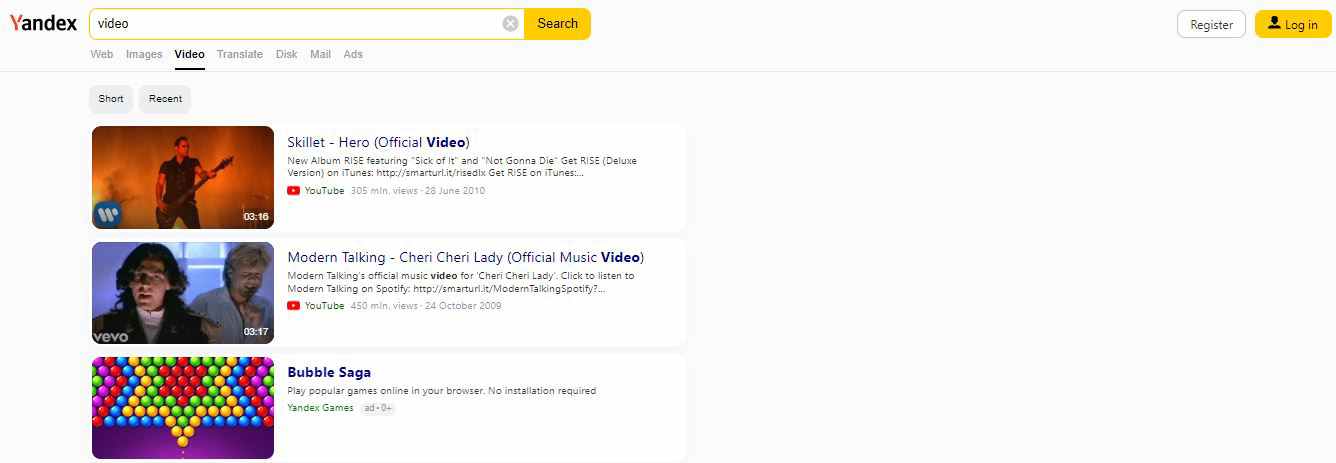Click YouTube icon under Modern Talking result
1336x463 pixels.
click(x=293, y=306)
